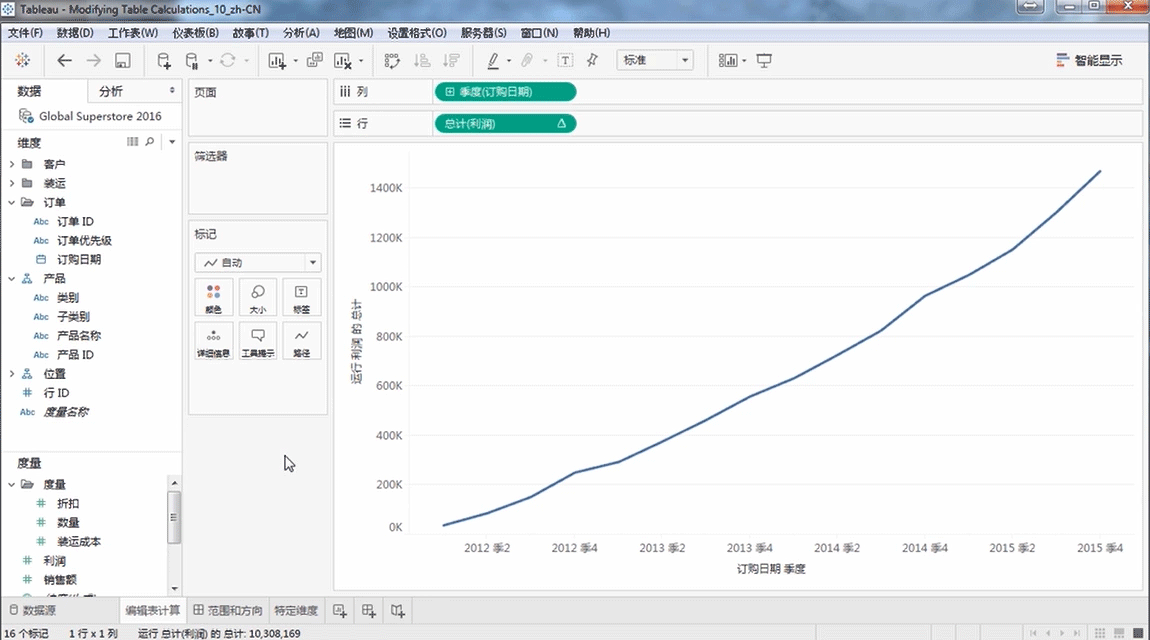Collapse the 订单 folder in dimensions
1150x640 pixels.
tap(12, 202)
